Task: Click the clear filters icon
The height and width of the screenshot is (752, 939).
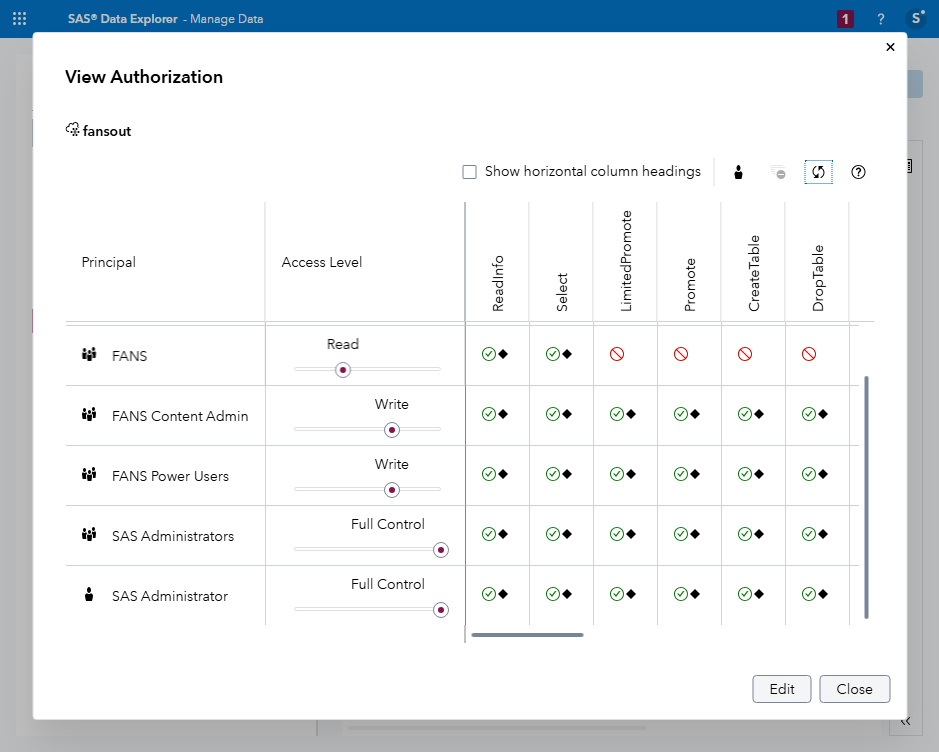Action: point(778,171)
